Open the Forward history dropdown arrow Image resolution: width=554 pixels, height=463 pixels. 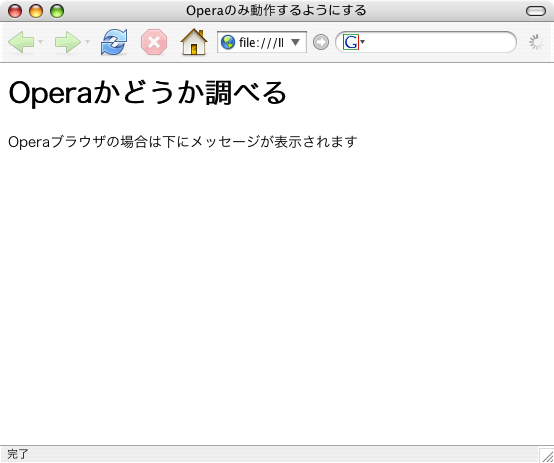88,42
